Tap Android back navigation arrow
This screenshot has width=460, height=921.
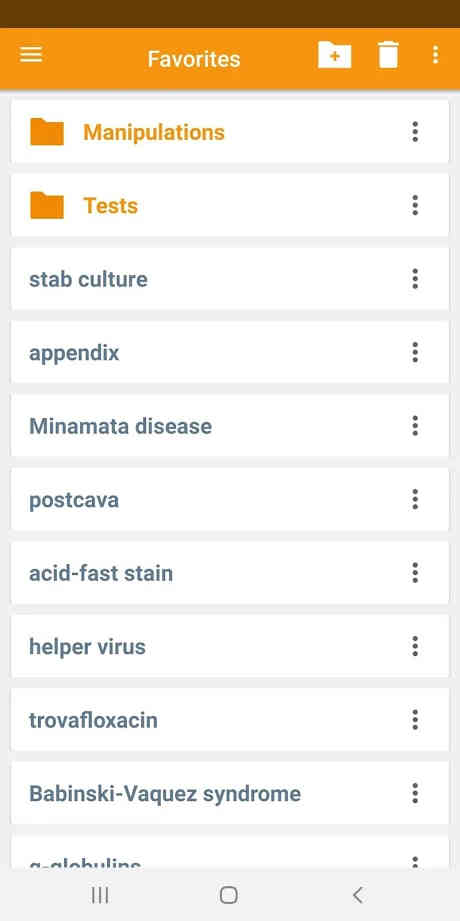click(357, 895)
